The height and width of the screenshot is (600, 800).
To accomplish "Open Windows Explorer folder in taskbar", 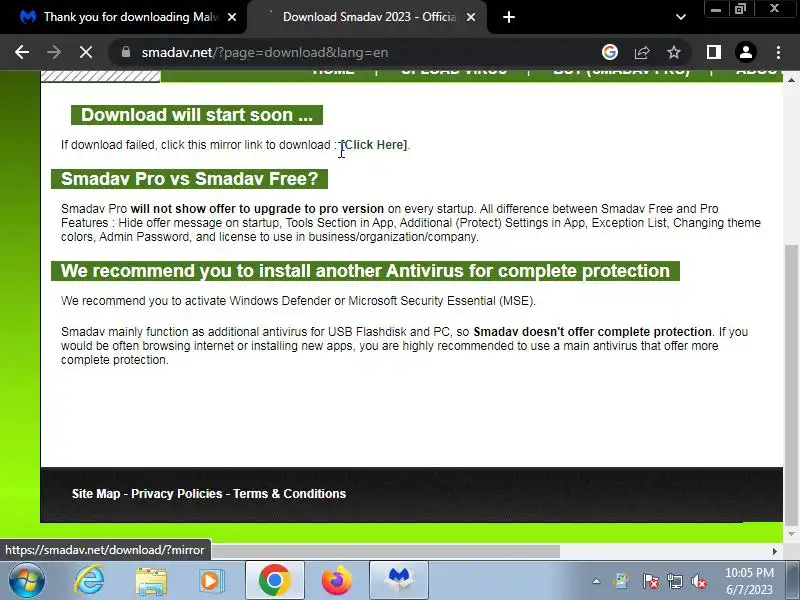I will pos(151,581).
